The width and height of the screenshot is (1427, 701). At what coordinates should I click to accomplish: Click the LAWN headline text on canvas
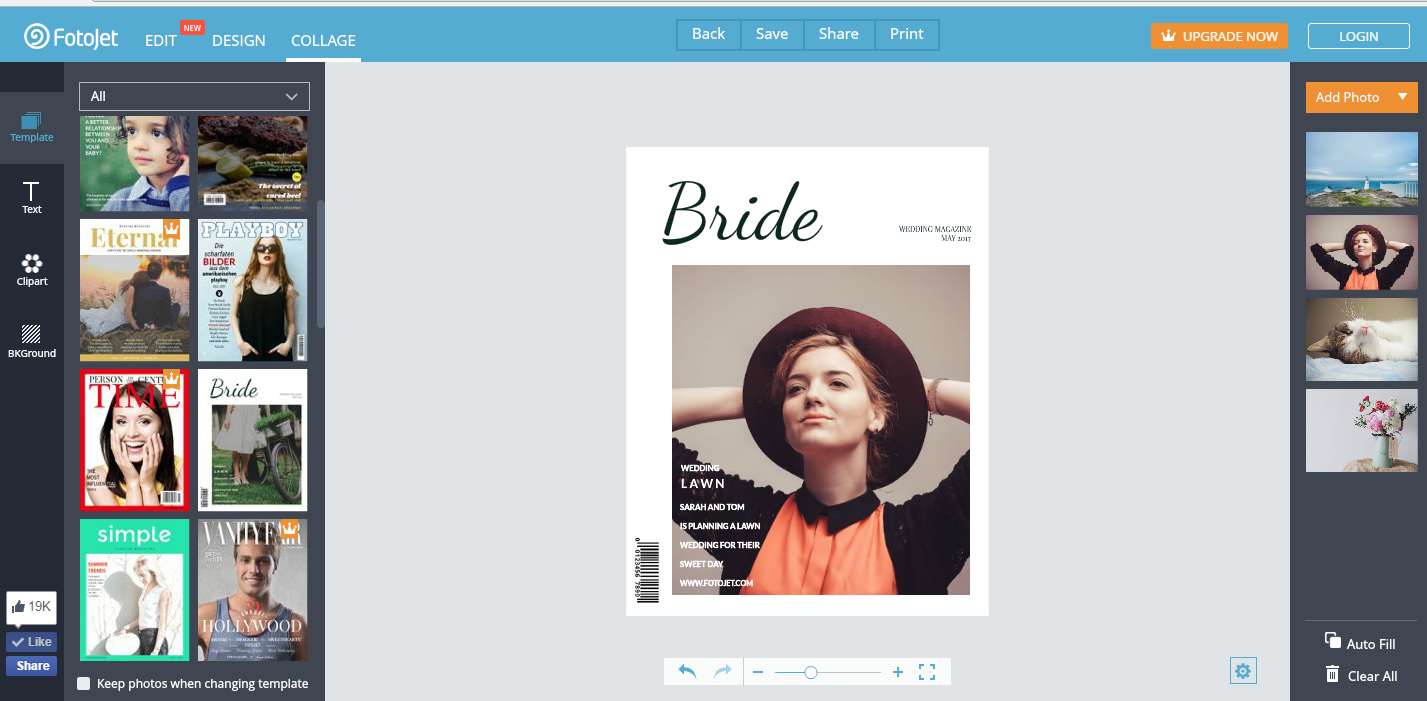click(703, 484)
